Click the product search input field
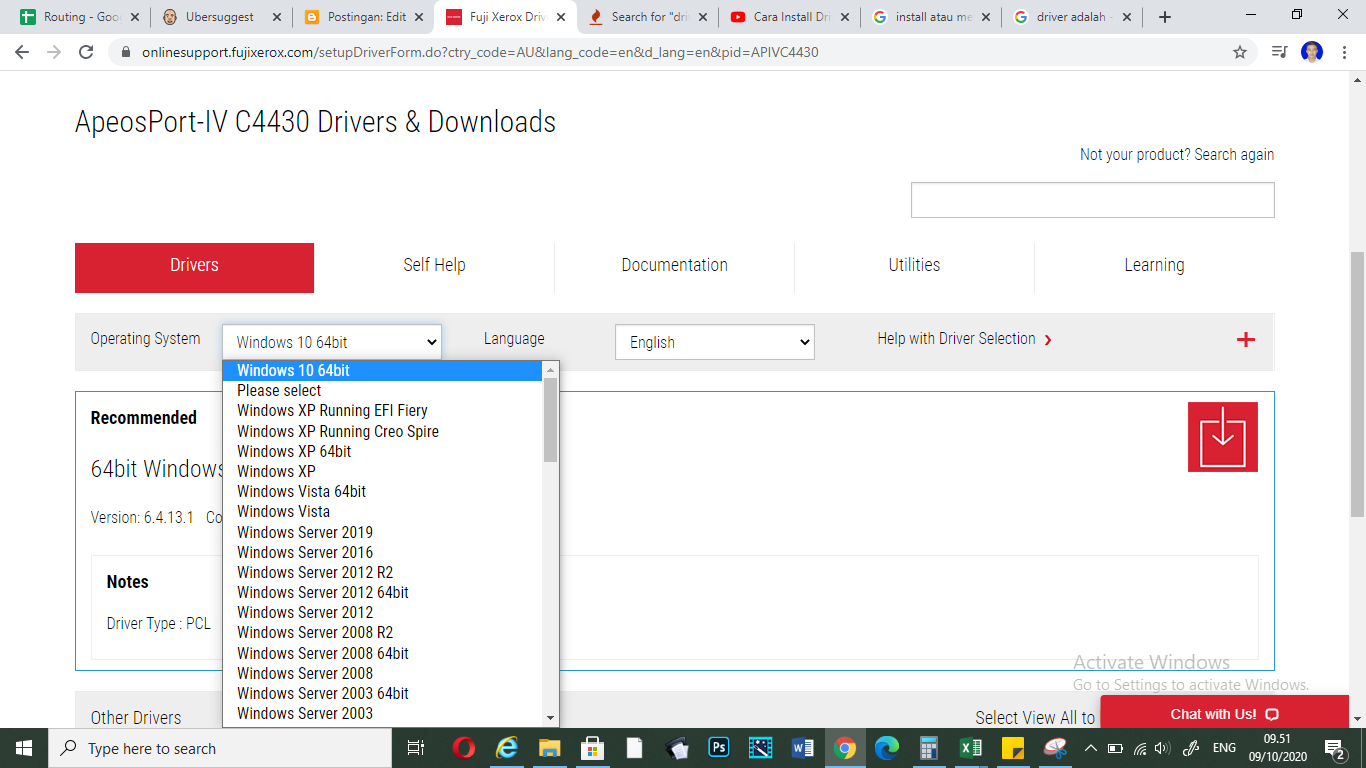 [1092, 200]
